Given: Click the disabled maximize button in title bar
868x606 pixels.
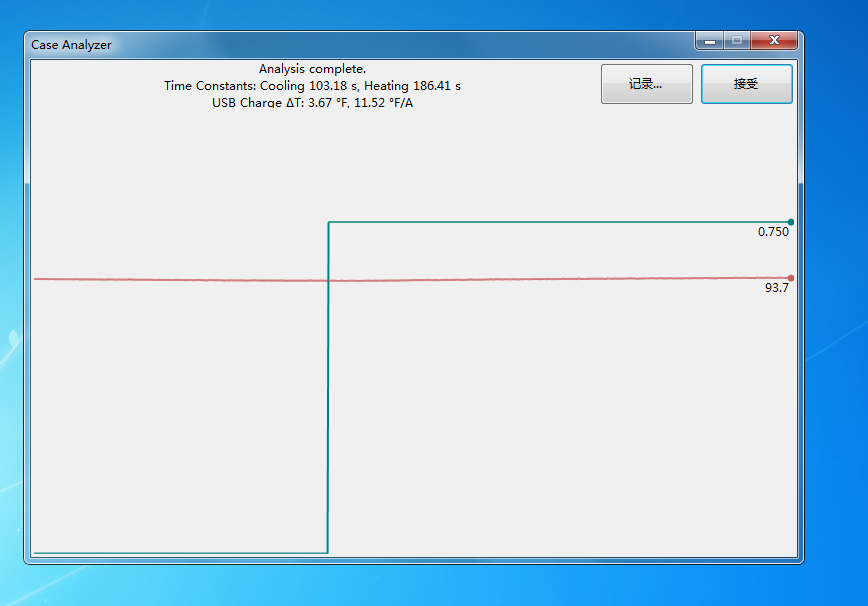Looking at the screenshot, I should [737, 40].
